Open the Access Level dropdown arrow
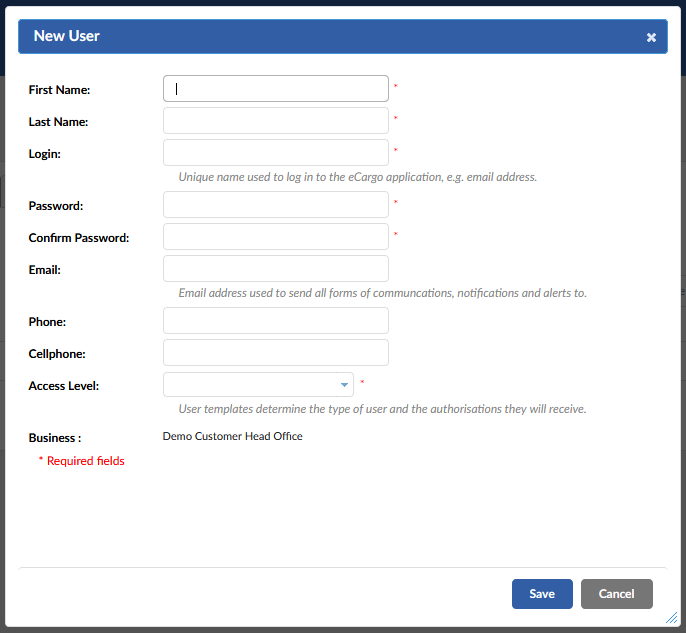 pos(344,385)
